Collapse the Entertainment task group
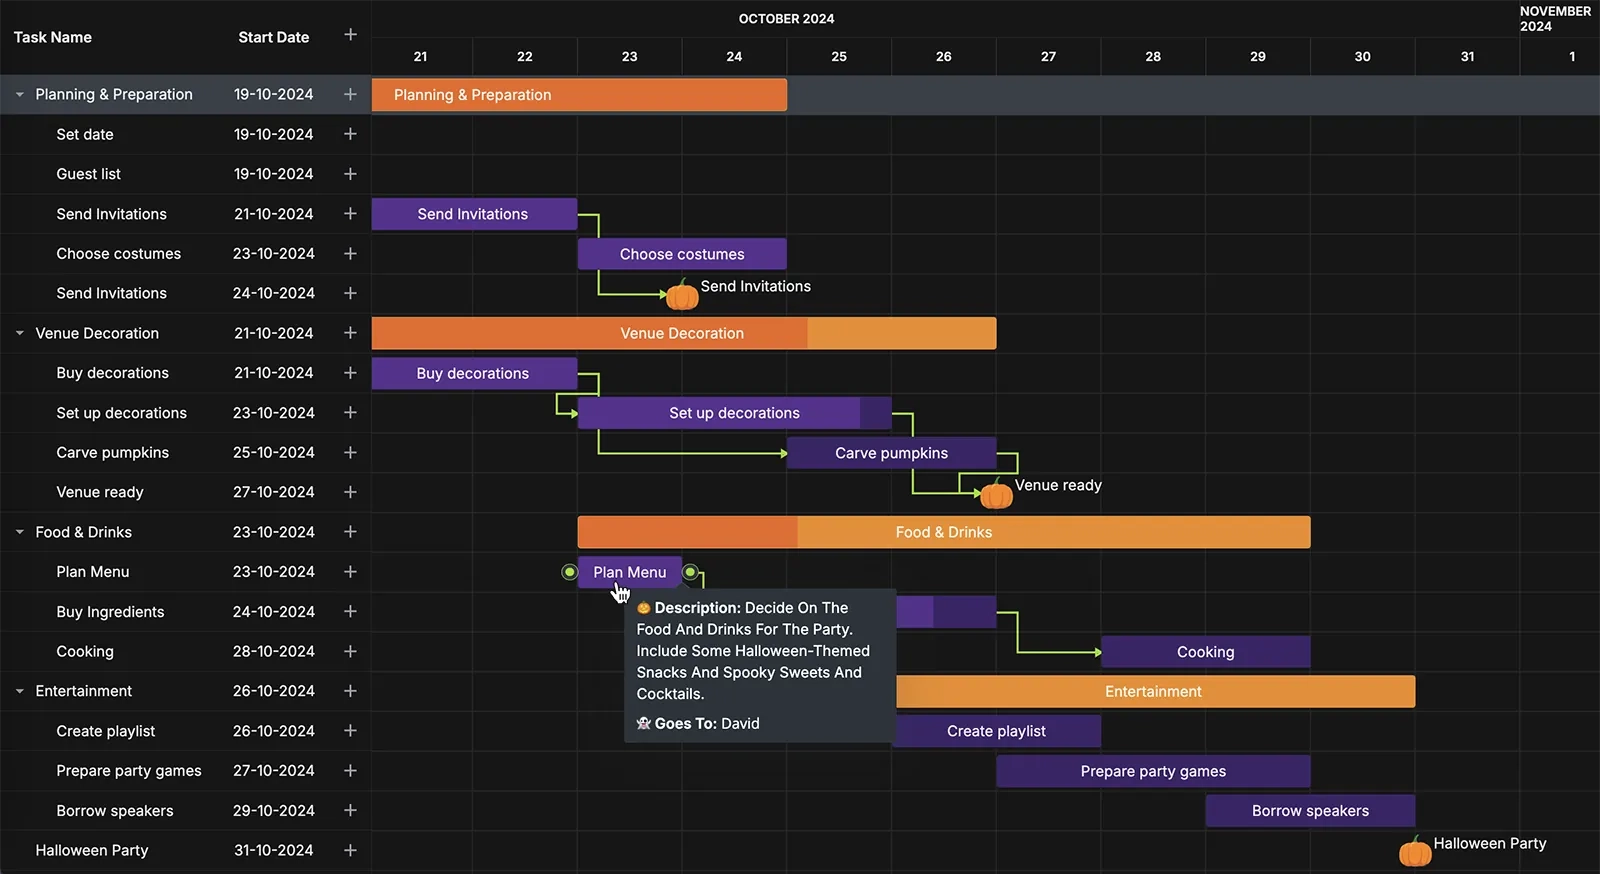 click(x=20, y=691)
